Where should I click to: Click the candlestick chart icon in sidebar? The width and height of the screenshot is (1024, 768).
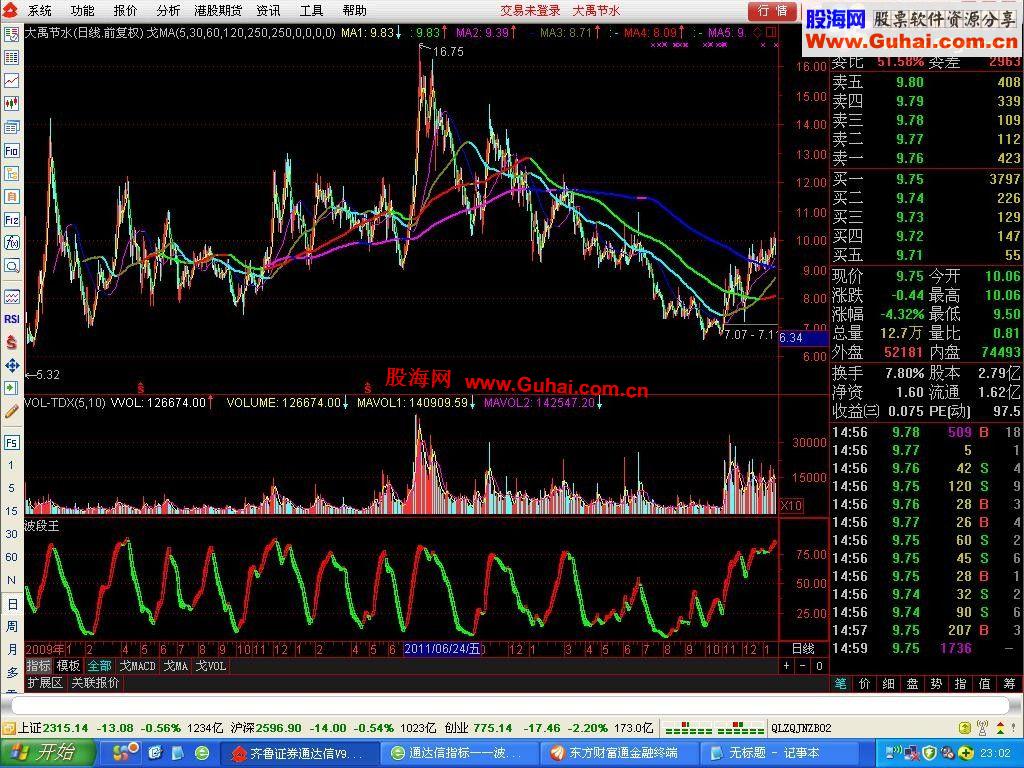[x=11, y=103]
